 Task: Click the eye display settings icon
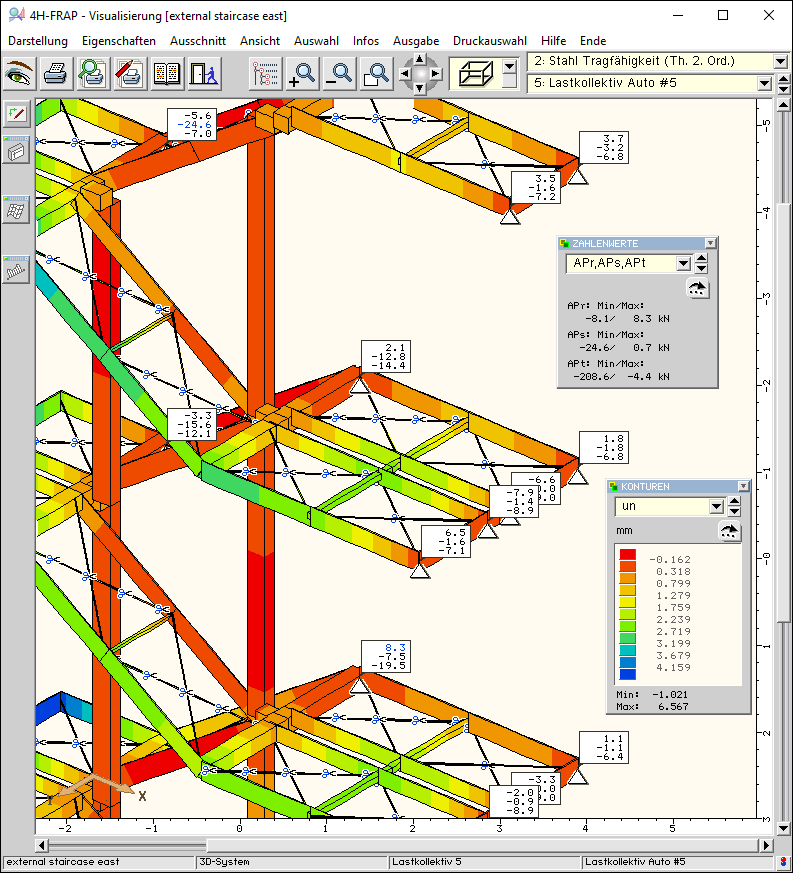point(20,73)
